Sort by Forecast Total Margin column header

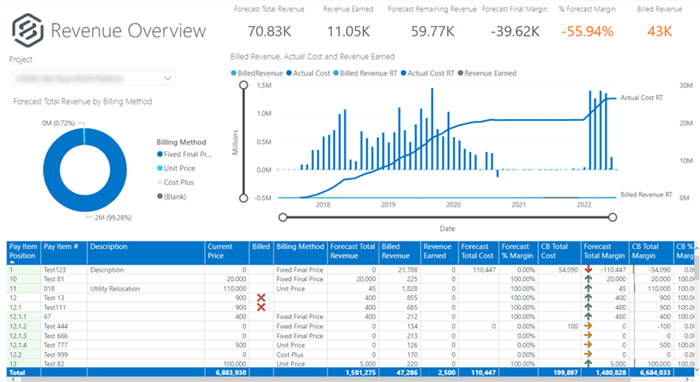(x=605, y=253)
